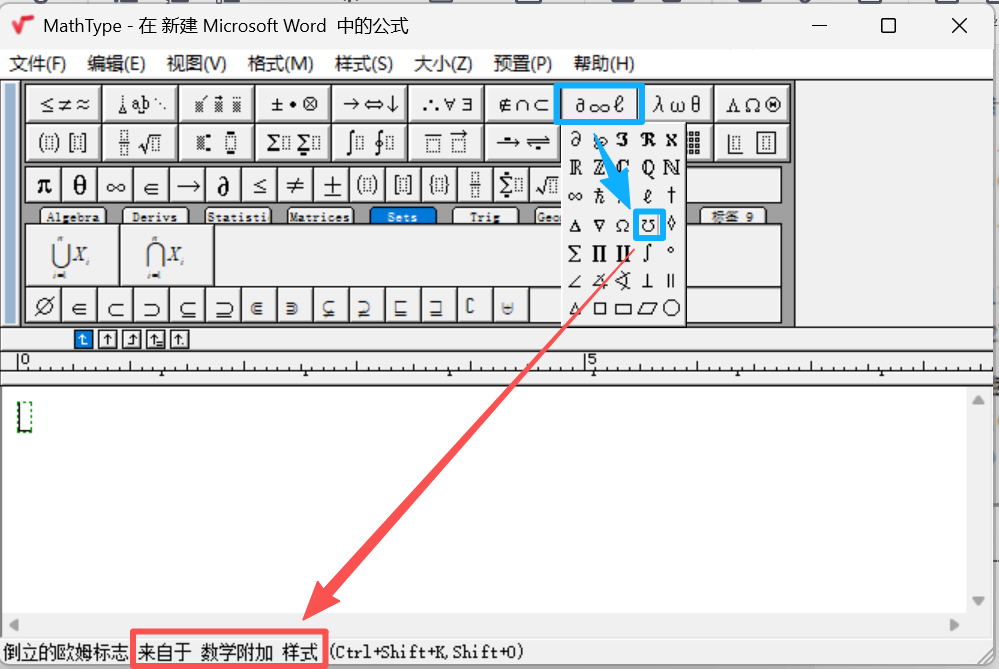Image resolution: width=999 pixels, height=669 pixels.
Task: Select the relational-aligned tab stop
Action: (x=155, y=340)
